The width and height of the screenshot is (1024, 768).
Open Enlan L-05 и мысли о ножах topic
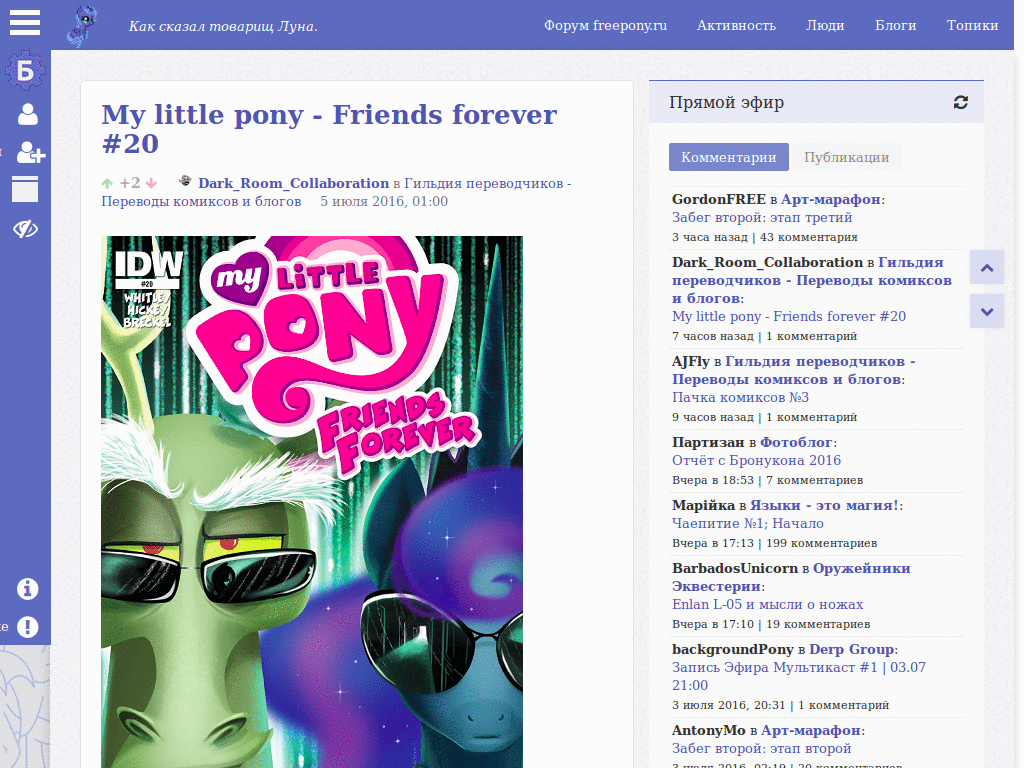[767, 605]
